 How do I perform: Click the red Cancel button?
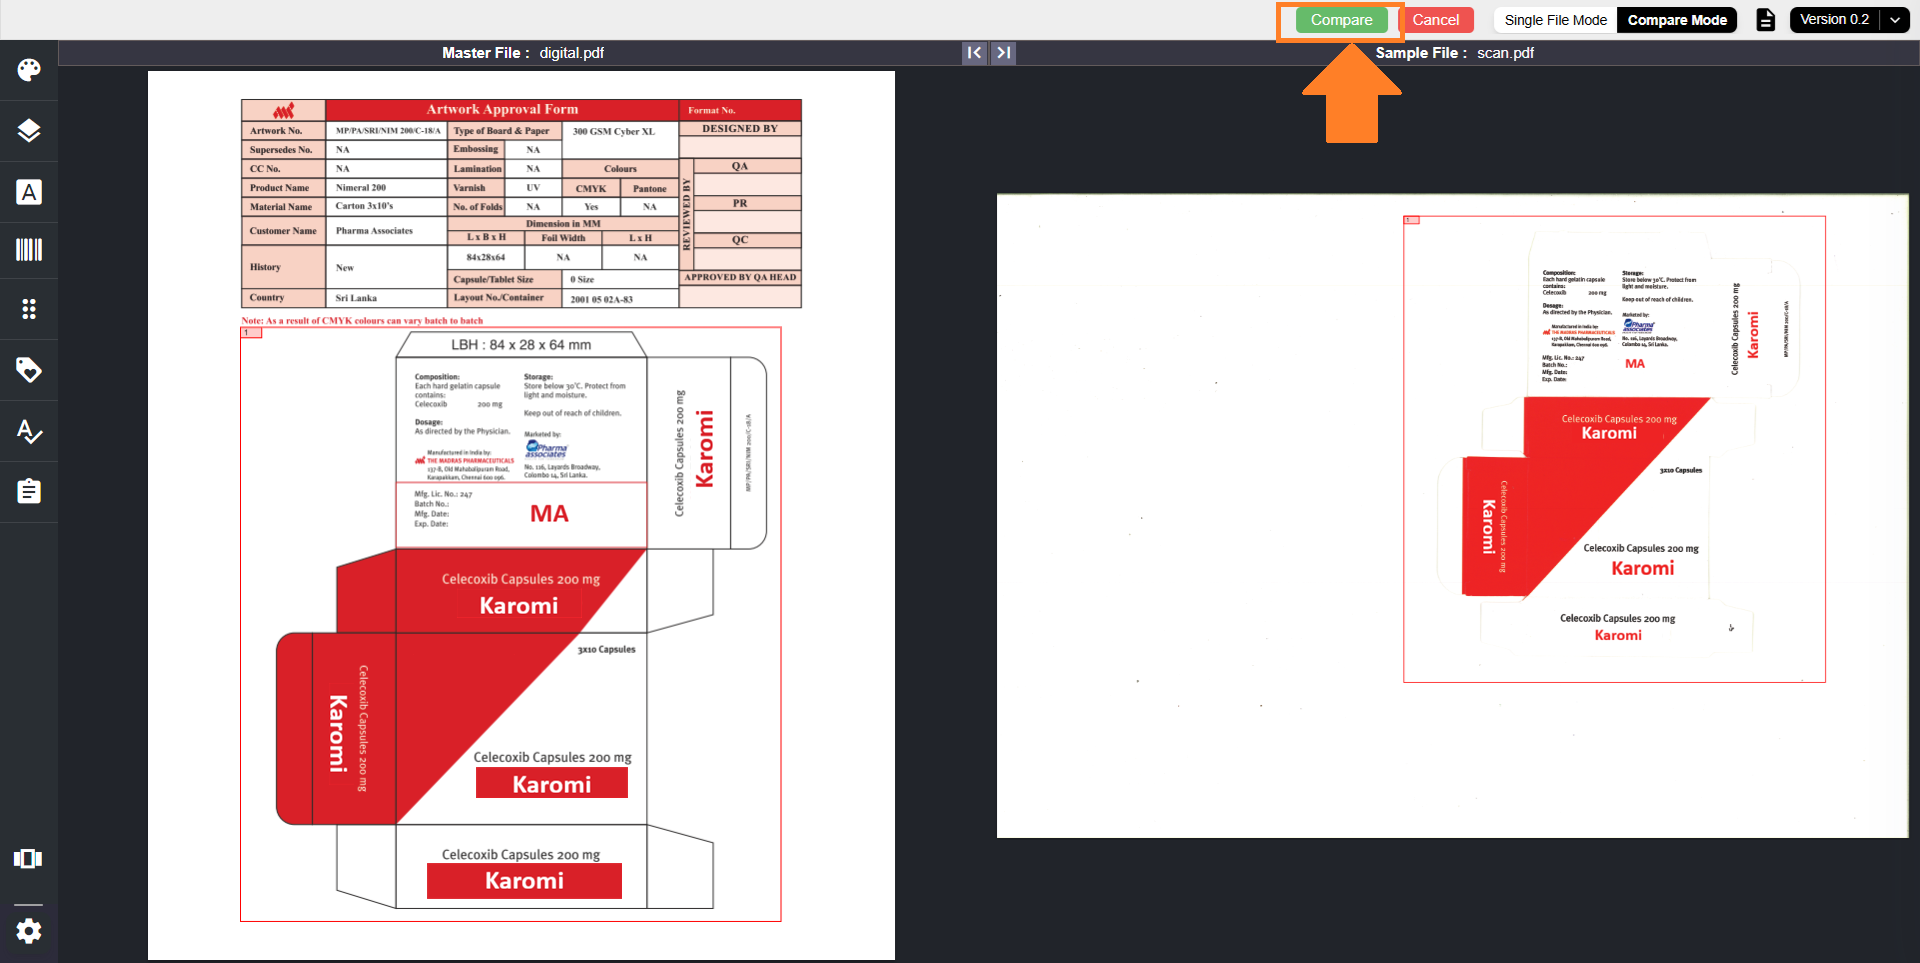pyautogui.click(x=1435, y=20)
